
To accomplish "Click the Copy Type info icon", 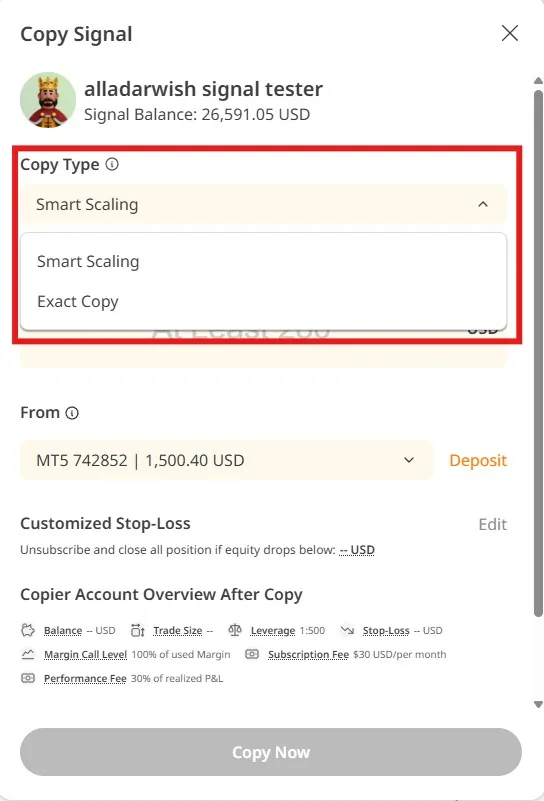I will click(x=112, y=164).
